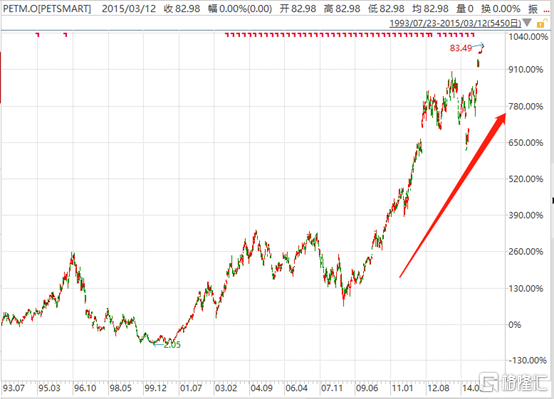Click the 130.00% axis label

tap(526, 289)
